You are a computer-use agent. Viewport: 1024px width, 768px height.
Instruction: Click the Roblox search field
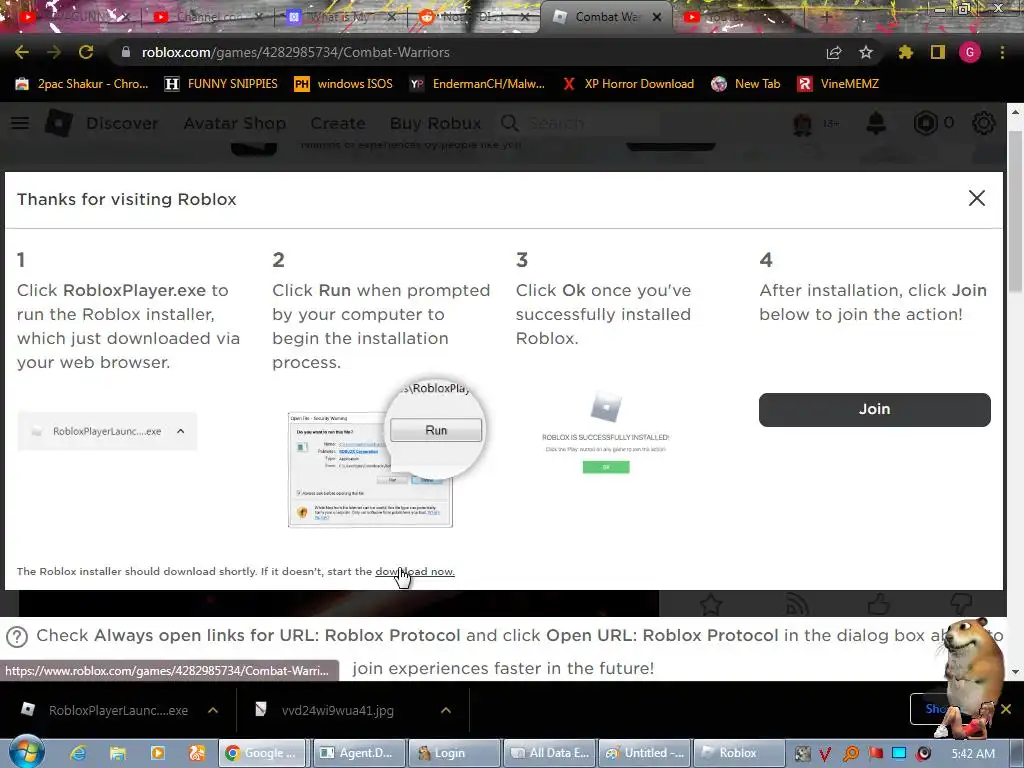(581, 123)
